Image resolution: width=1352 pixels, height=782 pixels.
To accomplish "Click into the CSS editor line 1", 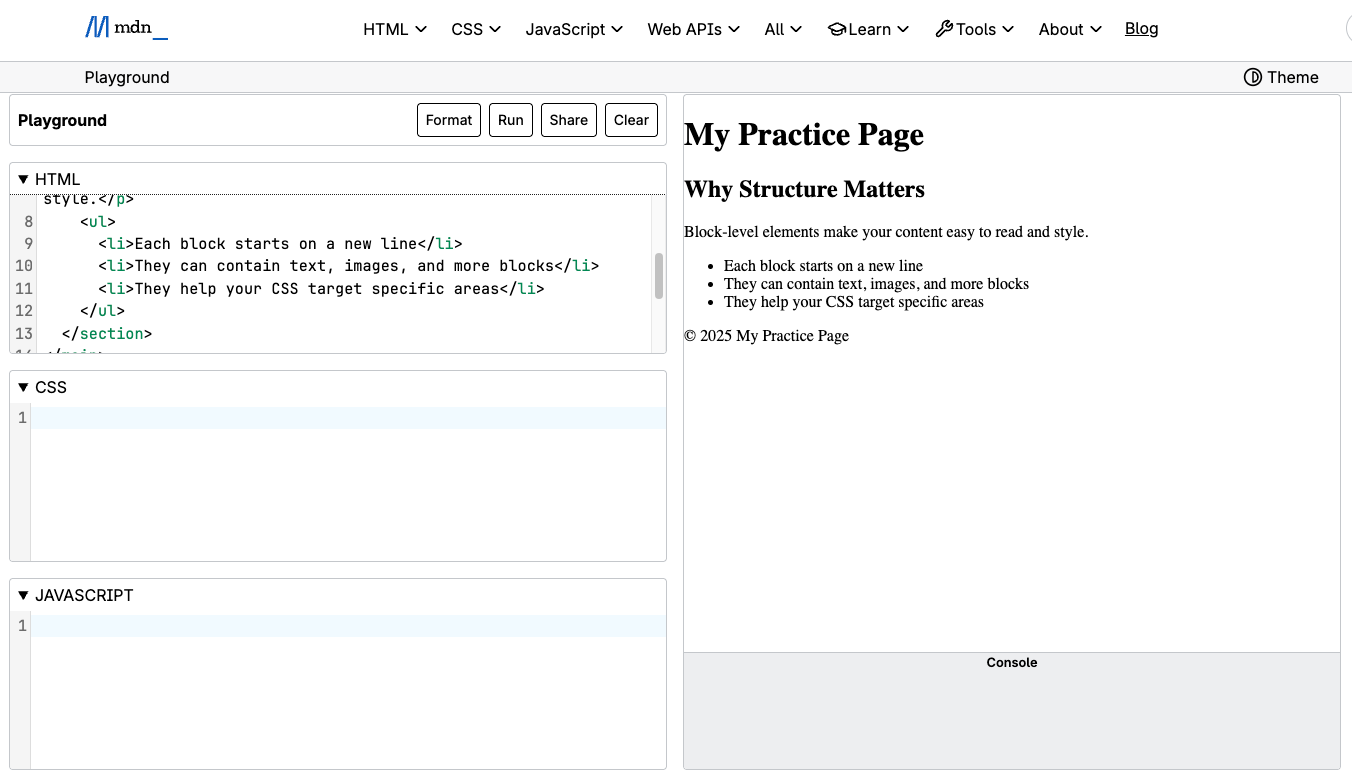I will click(x=348, y=418).
